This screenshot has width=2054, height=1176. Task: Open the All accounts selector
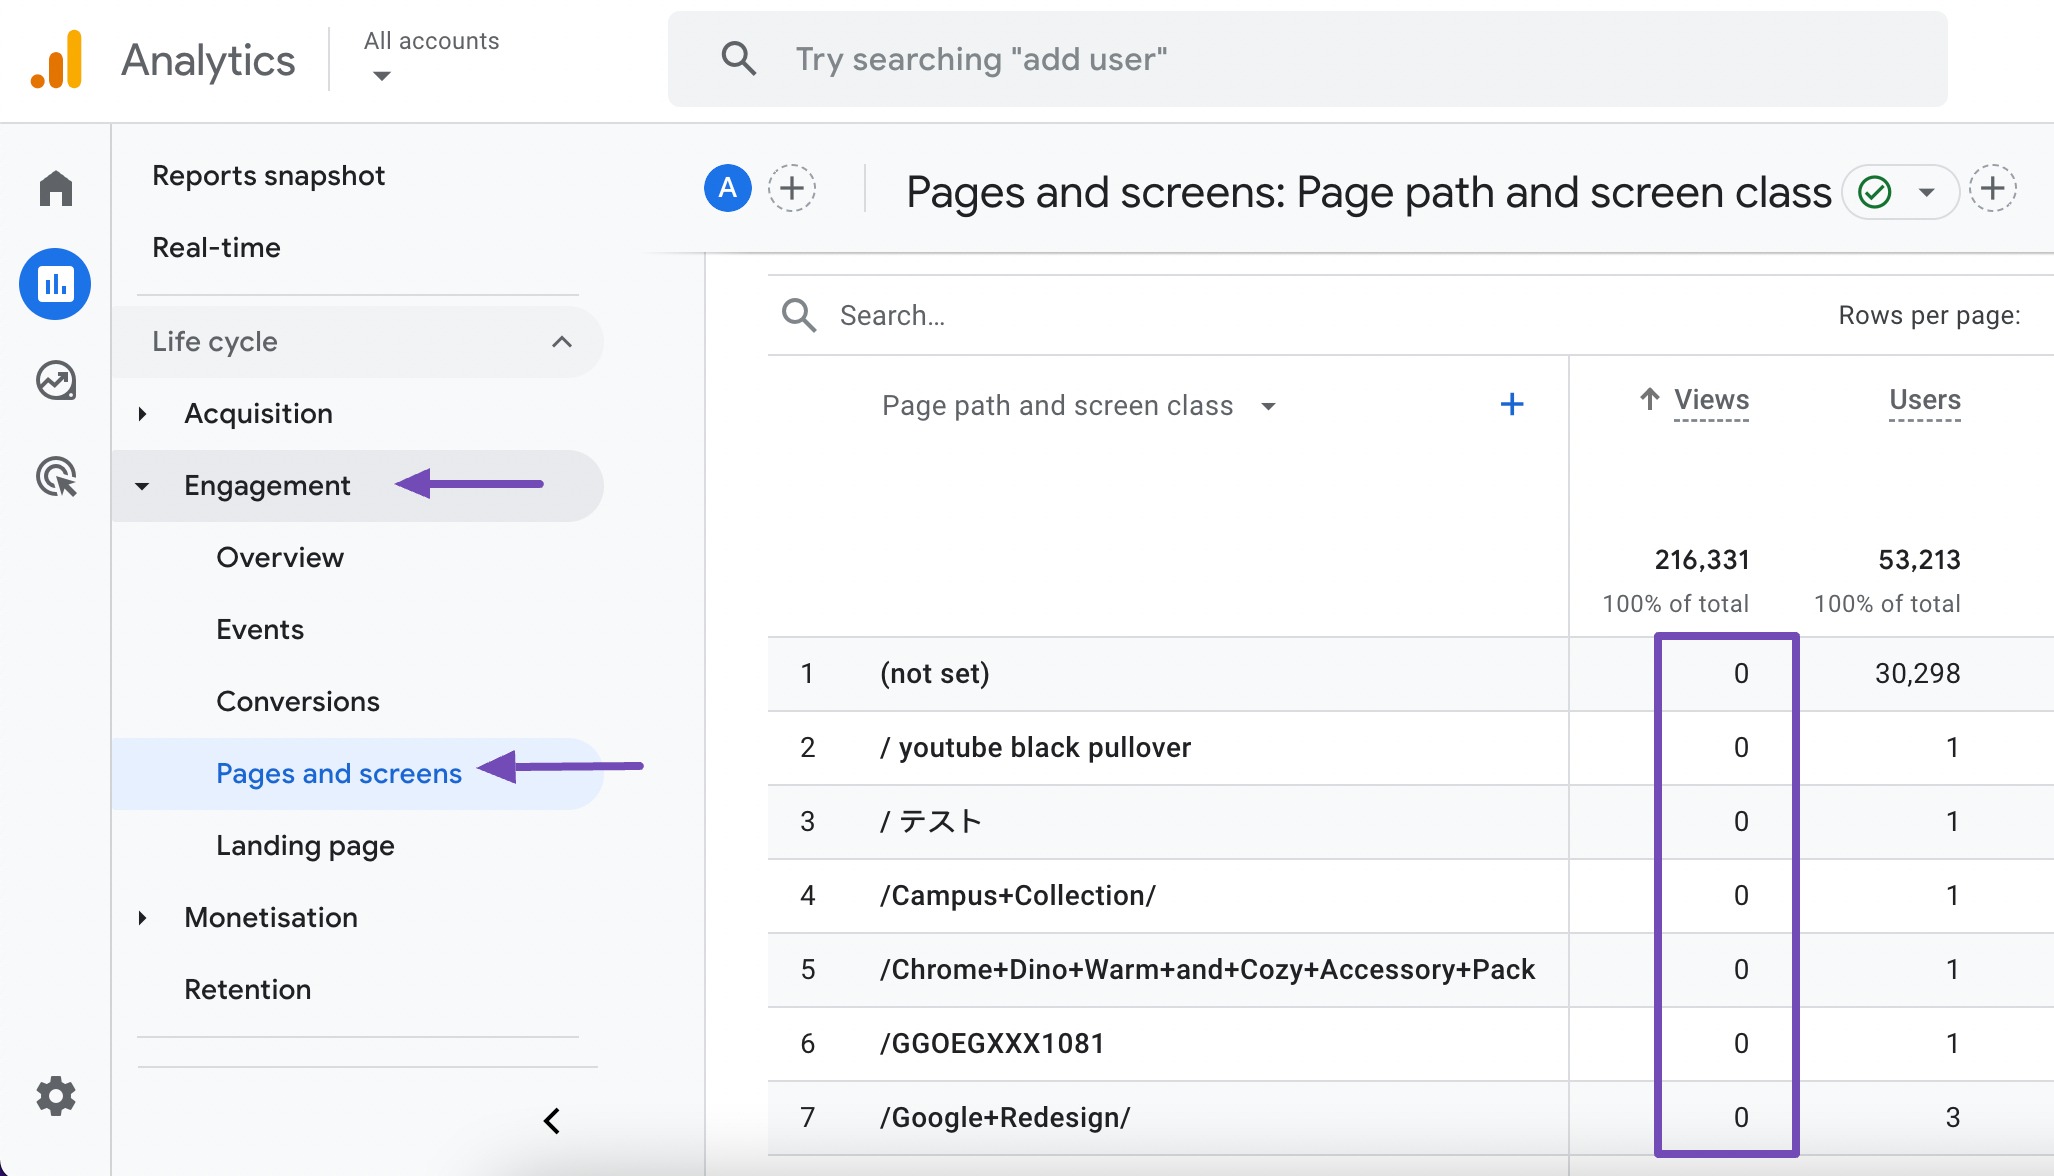[430, 57]
